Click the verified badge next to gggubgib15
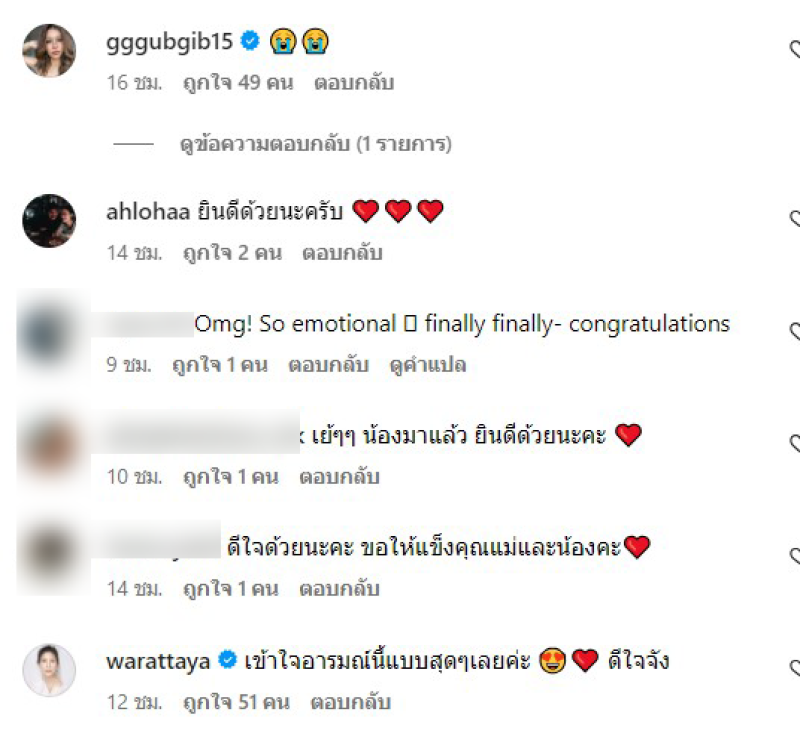This screenshot has width=800, height=748. (250, 40)
